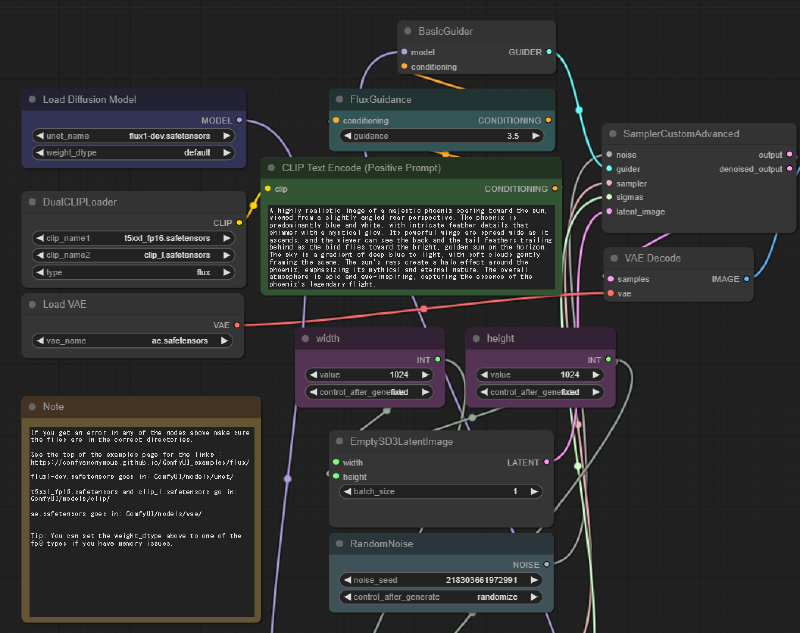The image size is (800, 633).
Task: Click inside the positive prompt text box
Action: (x=411, y=247)
